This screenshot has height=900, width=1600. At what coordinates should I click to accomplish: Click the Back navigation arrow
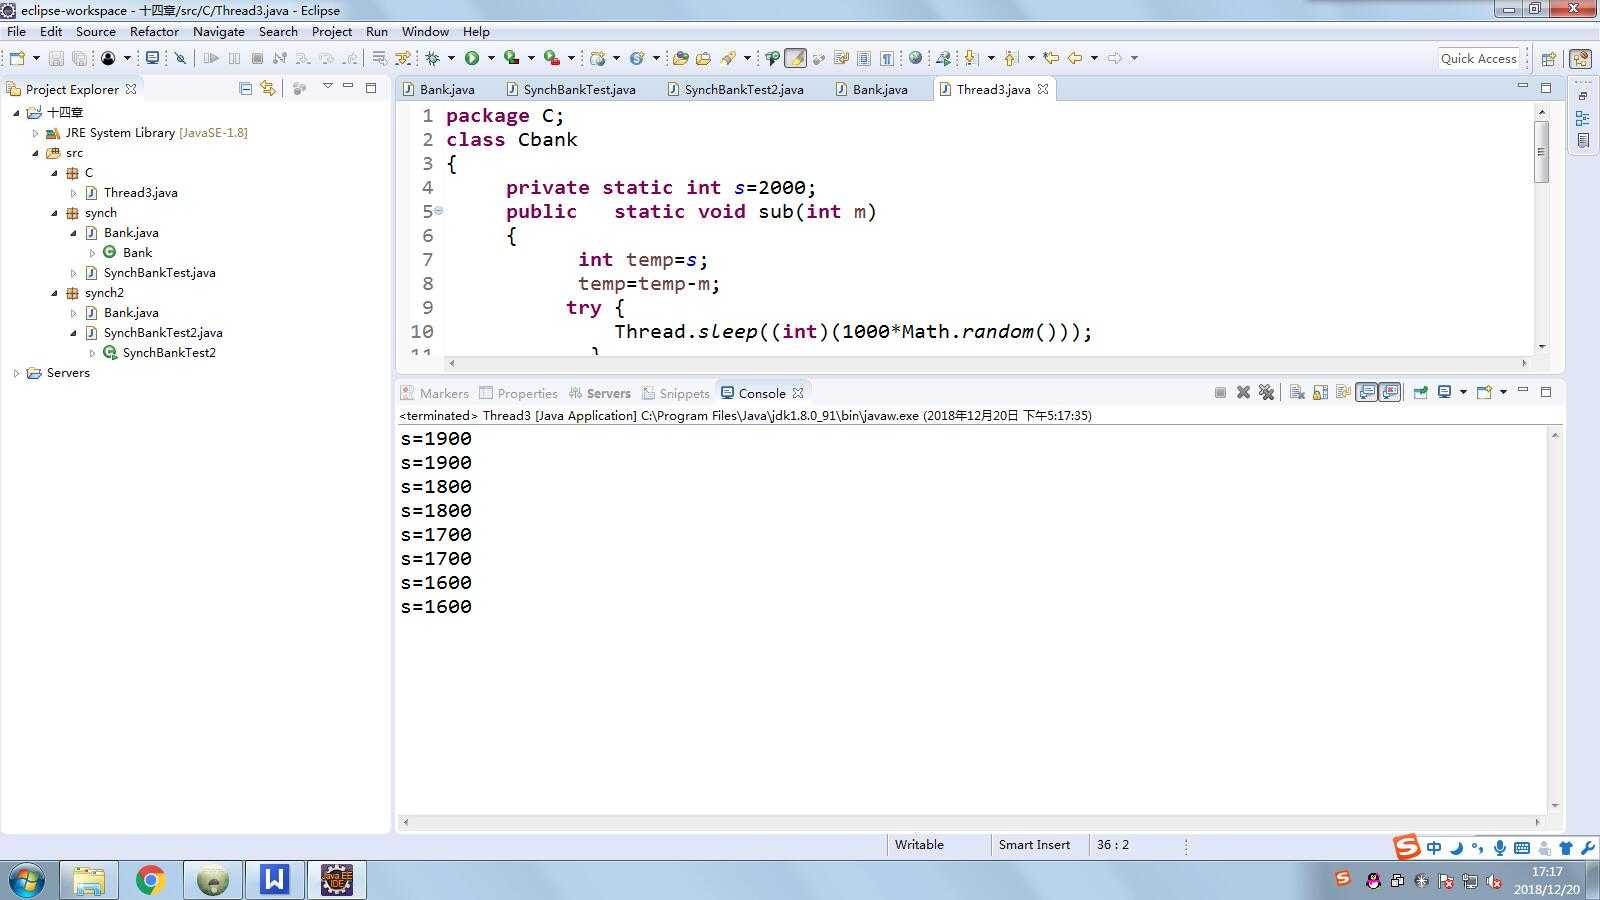point(1075,58)
